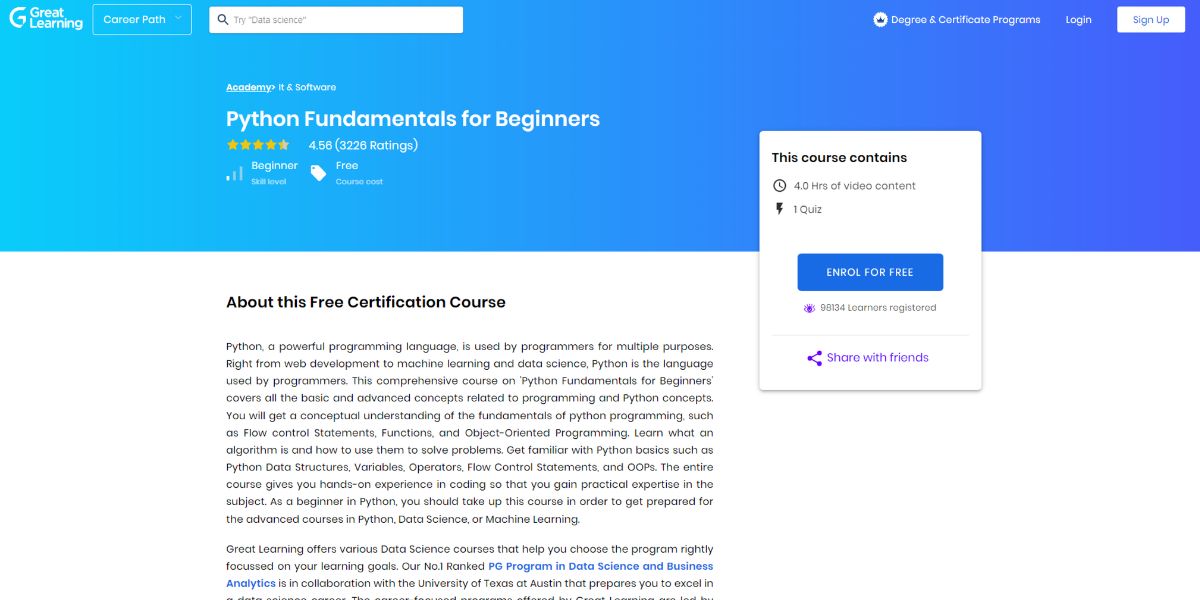The image size is (1200, 600).
Task: Click the lightning bolt quiz icon
Action: point(780,209)
